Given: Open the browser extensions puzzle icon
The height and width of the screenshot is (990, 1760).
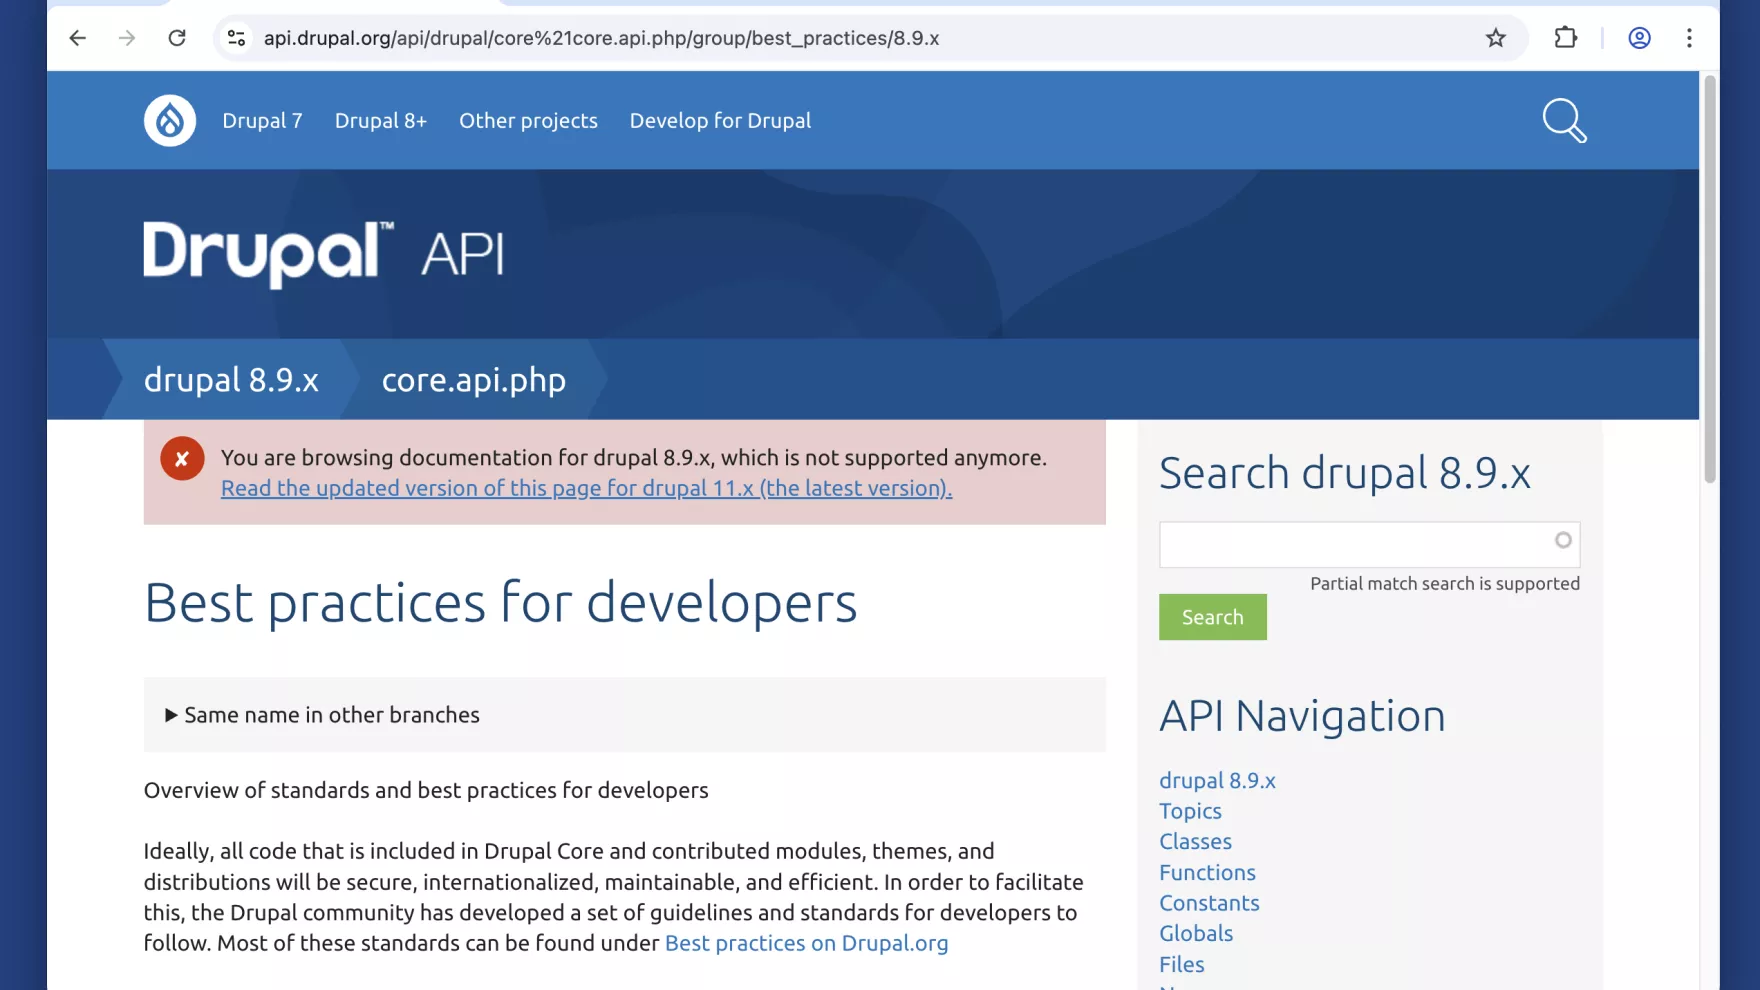Looking at the screenshot, I should [x=1565, y=38].
